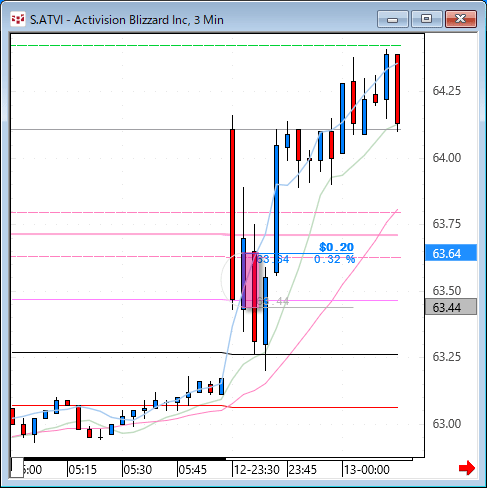Click the red horizontal line near 63.05
The width and height of the screenshot is (487, 488).
pos(206,406)
